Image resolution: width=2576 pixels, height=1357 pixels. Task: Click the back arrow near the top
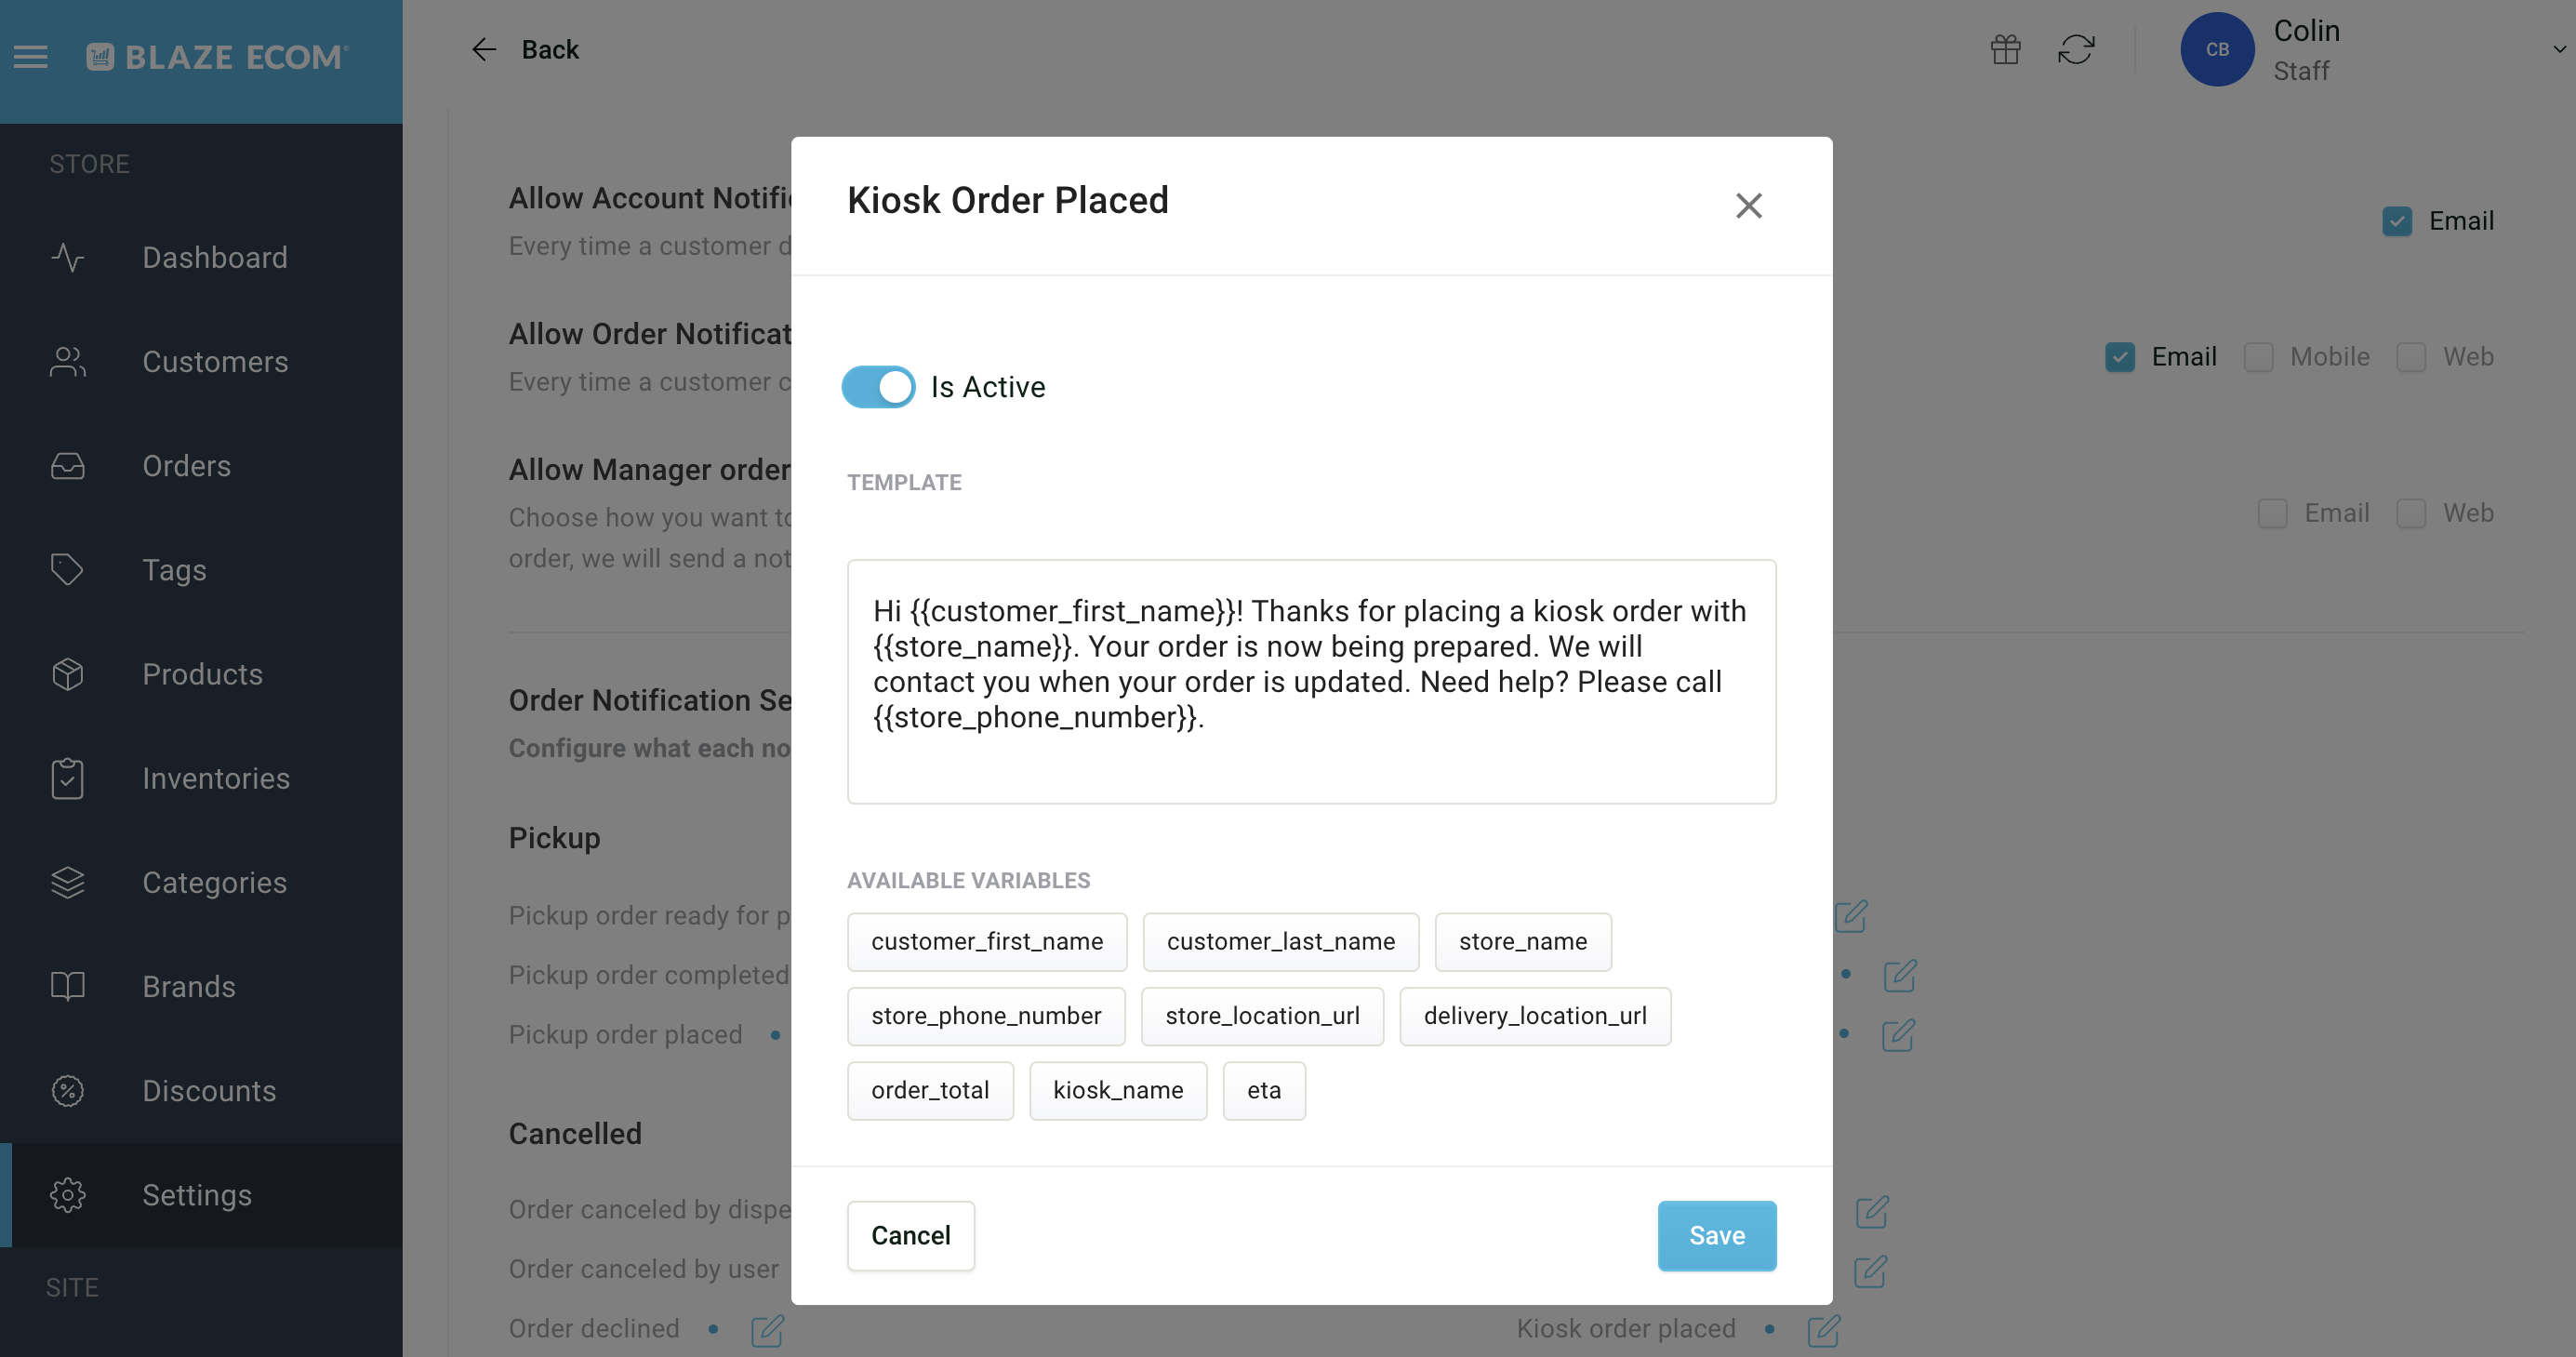[x=484, y=49]
